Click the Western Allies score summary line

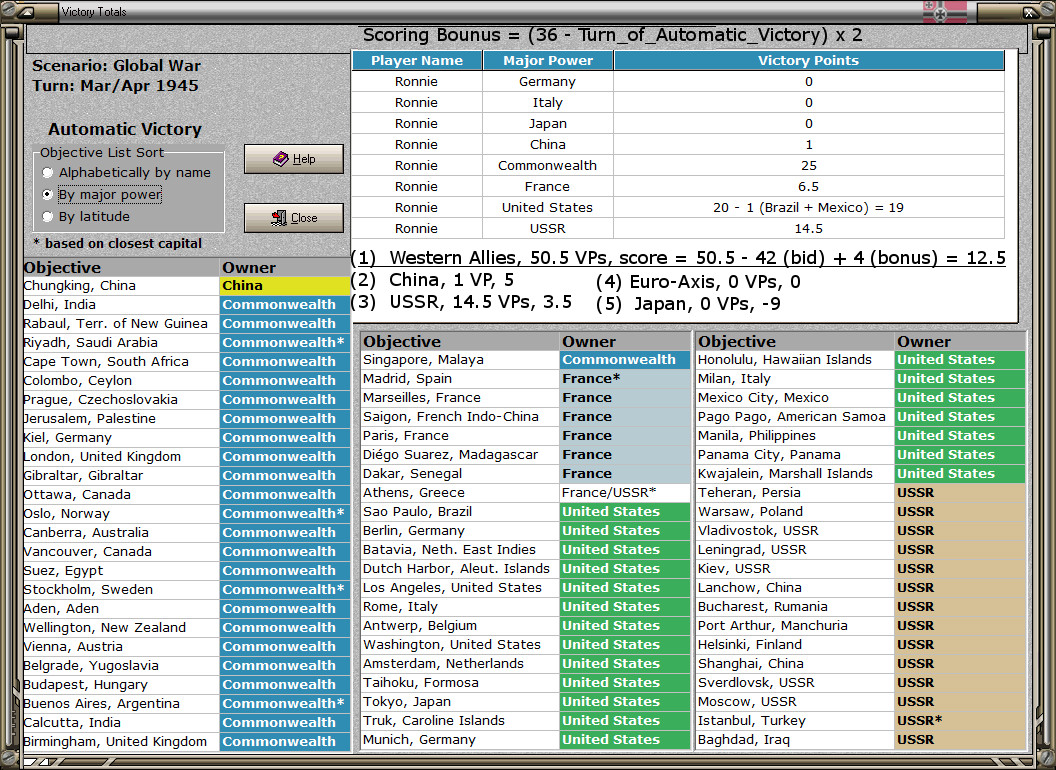[x=679, y=258]
